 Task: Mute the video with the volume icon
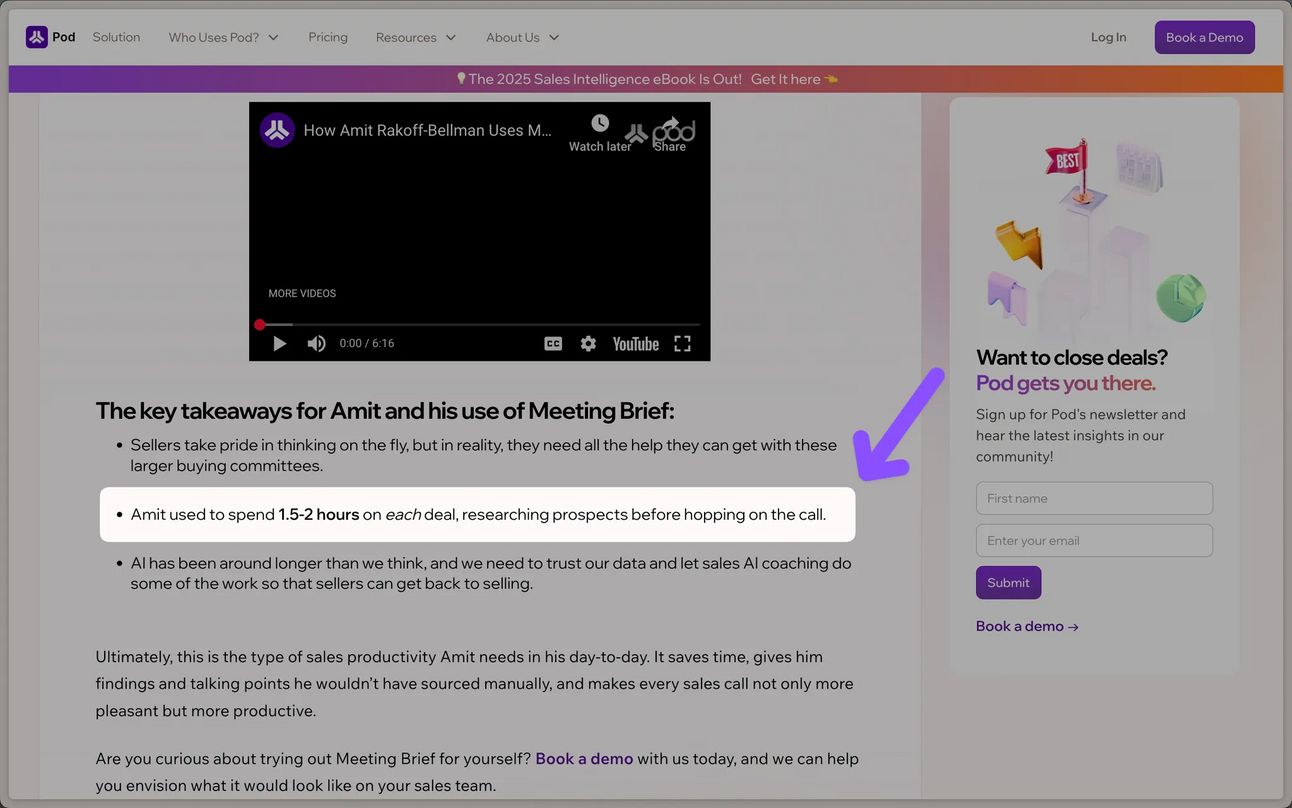click(316, 343)
